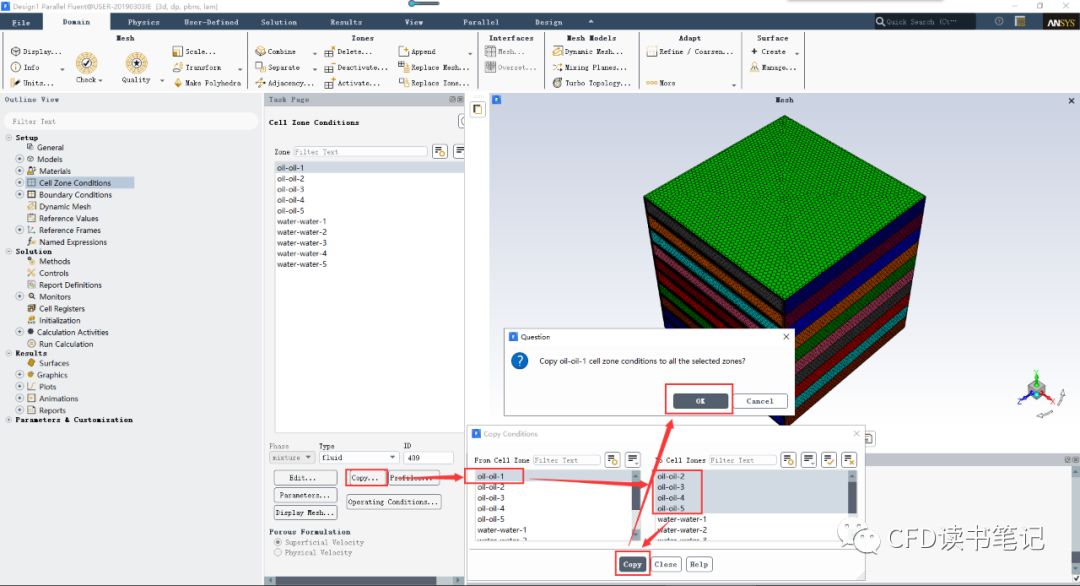Click the Outline View filter text field
Image resolution: width=1080 pixels, height=586 pixels.
tap(131, 121)
